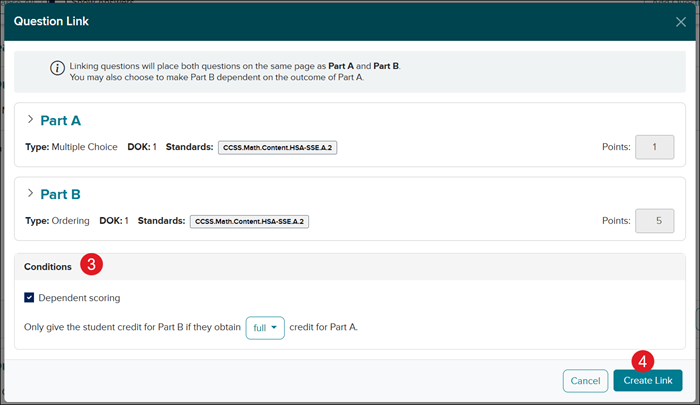Click the Part B heading
Viewport: 700px width, 405px height.
[60, 194]
